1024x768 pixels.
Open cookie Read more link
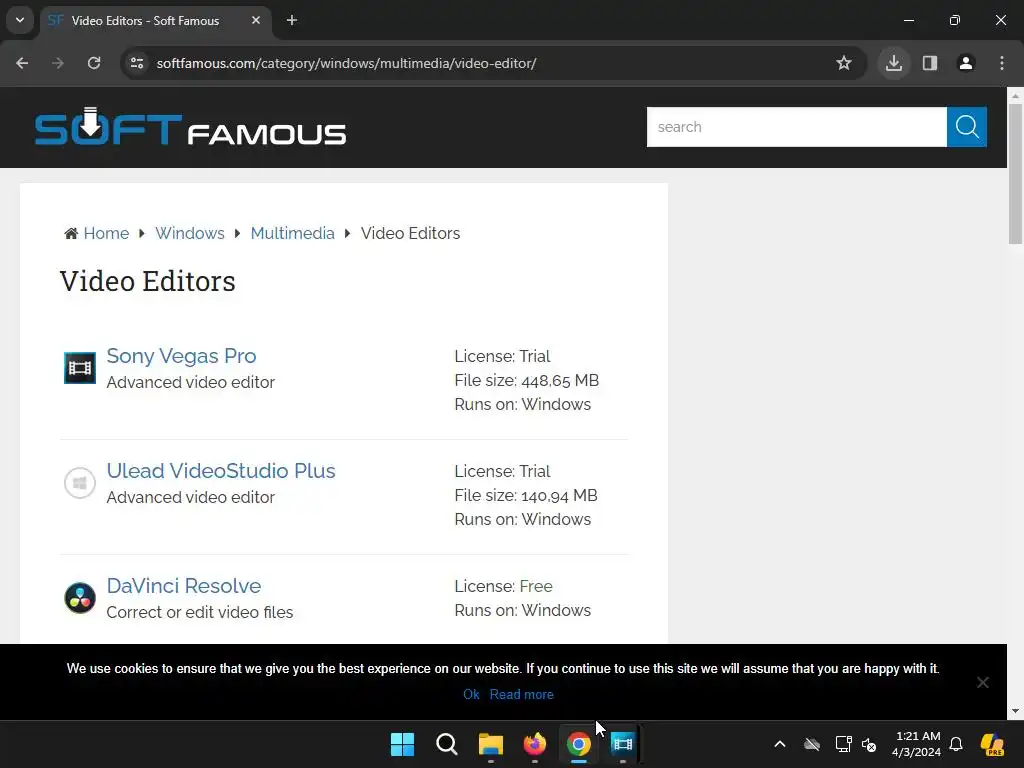pos(522,694)
